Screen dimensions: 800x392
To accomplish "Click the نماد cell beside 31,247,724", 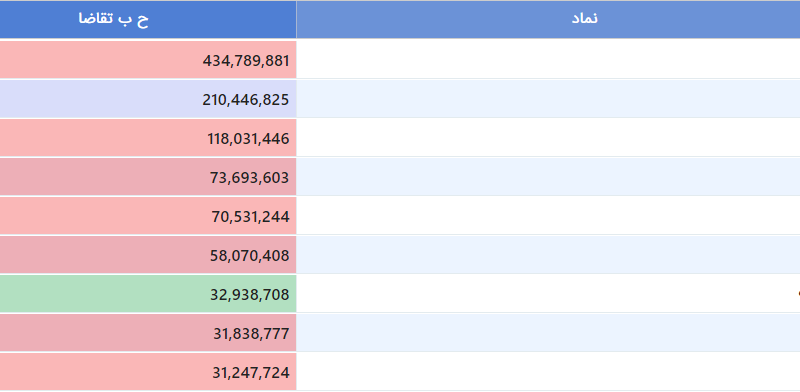I will coord(548,372).
